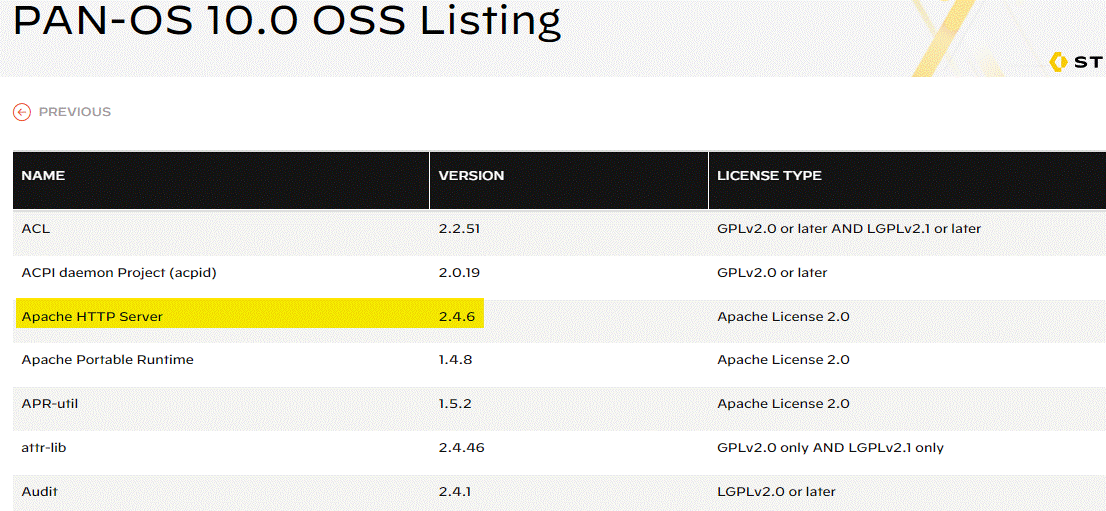Click the NAME column header

43,176
